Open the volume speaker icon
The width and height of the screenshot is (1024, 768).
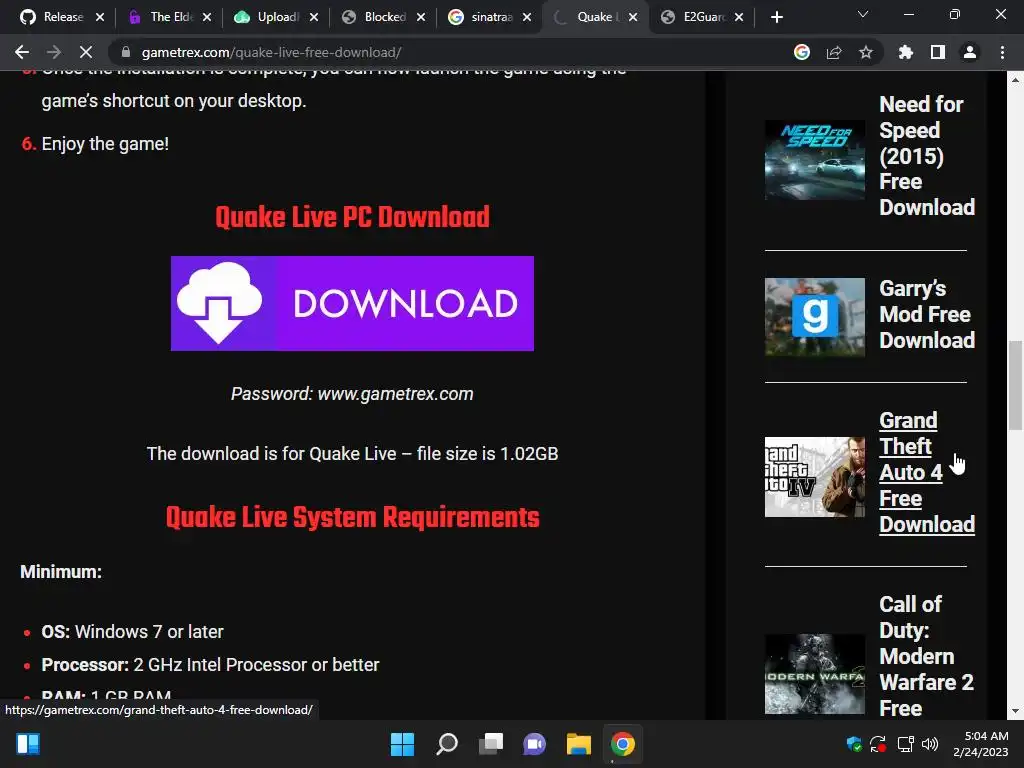930,744
